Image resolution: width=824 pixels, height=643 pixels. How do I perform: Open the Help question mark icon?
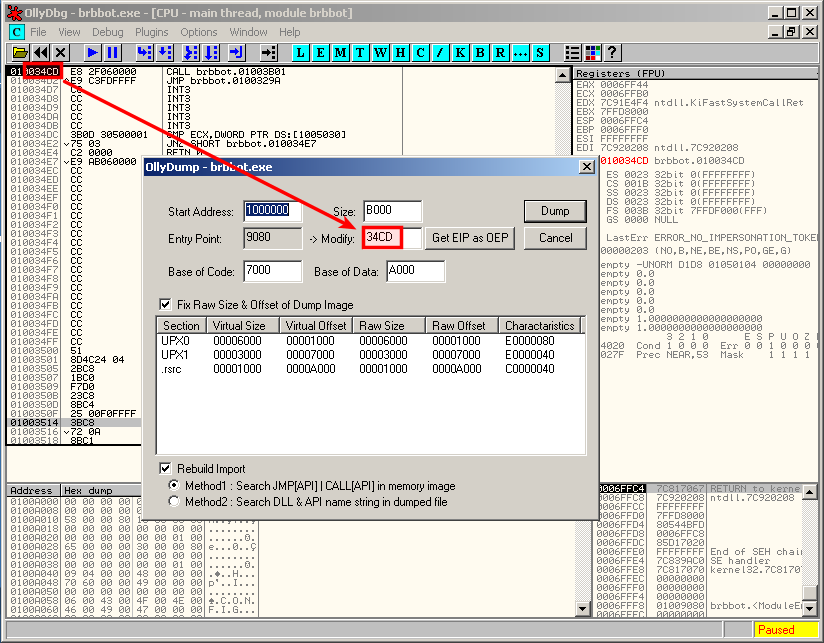612,52
